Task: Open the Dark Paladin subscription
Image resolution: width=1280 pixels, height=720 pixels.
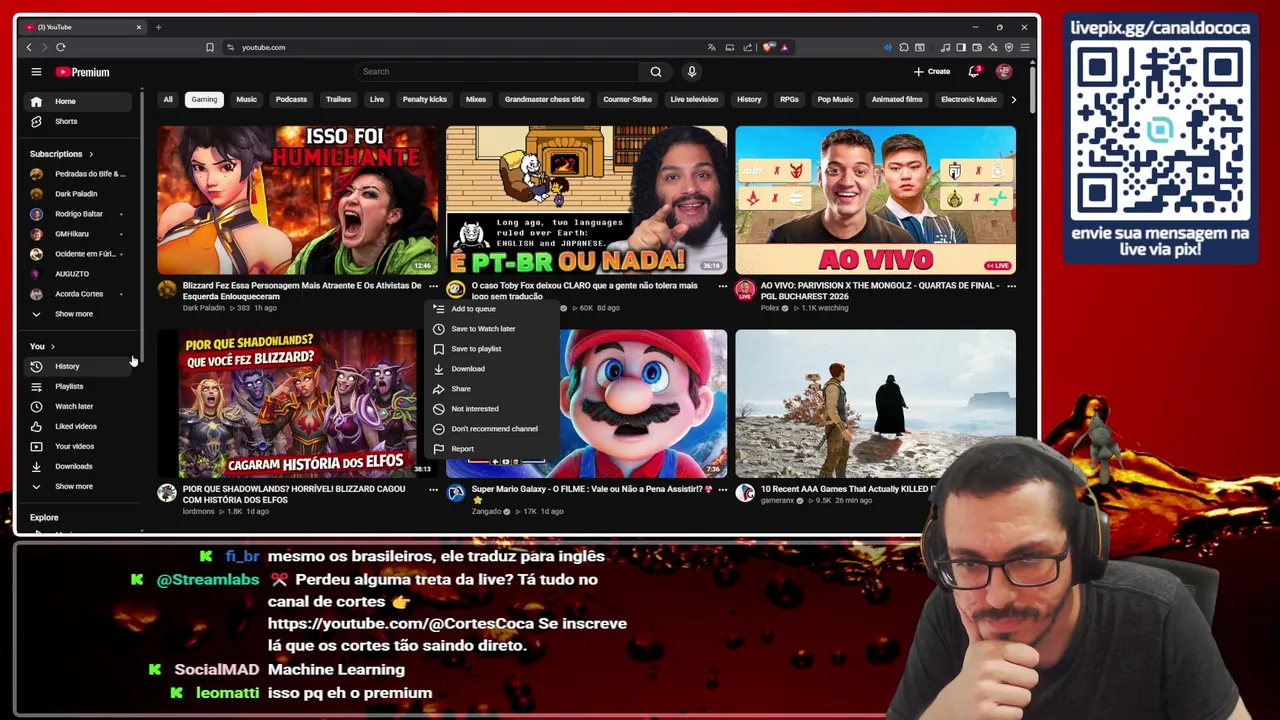Action: coord(78,194)
